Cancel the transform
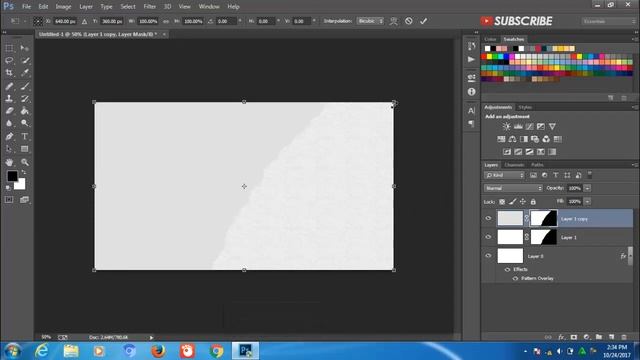The height and width of the screenshot is (360, 640). tap(409, 21)
